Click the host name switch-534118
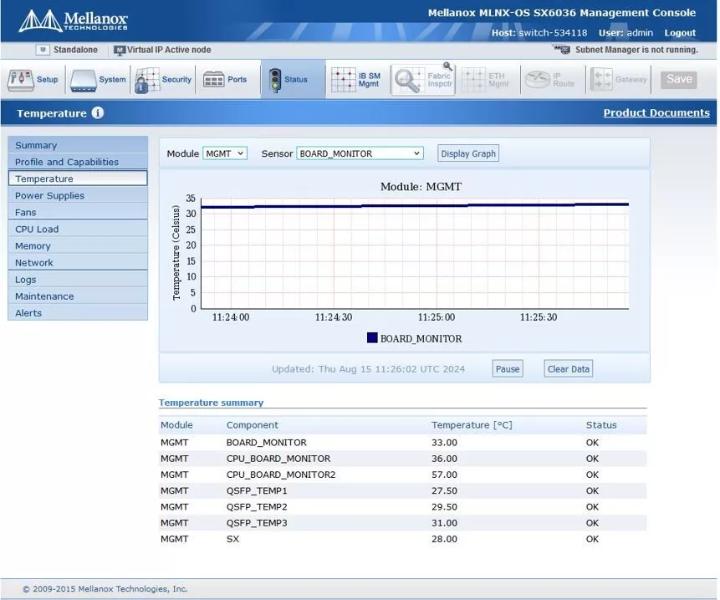 click(x=553, y=33)
